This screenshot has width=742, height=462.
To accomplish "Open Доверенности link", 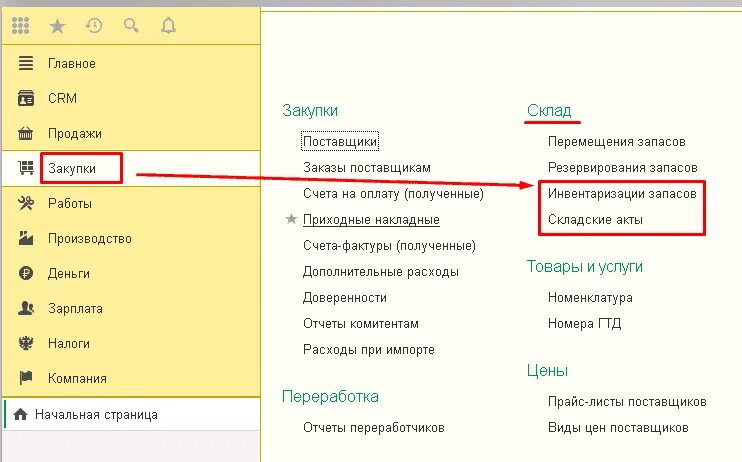I will tap(344, 298).
